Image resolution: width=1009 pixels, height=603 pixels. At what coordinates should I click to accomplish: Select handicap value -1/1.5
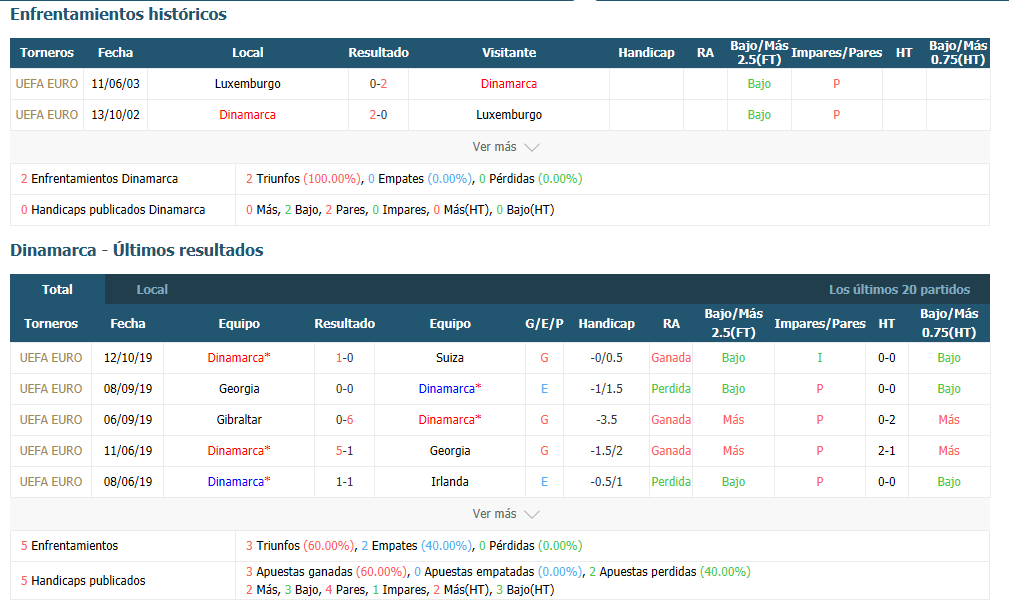[606, 389]
